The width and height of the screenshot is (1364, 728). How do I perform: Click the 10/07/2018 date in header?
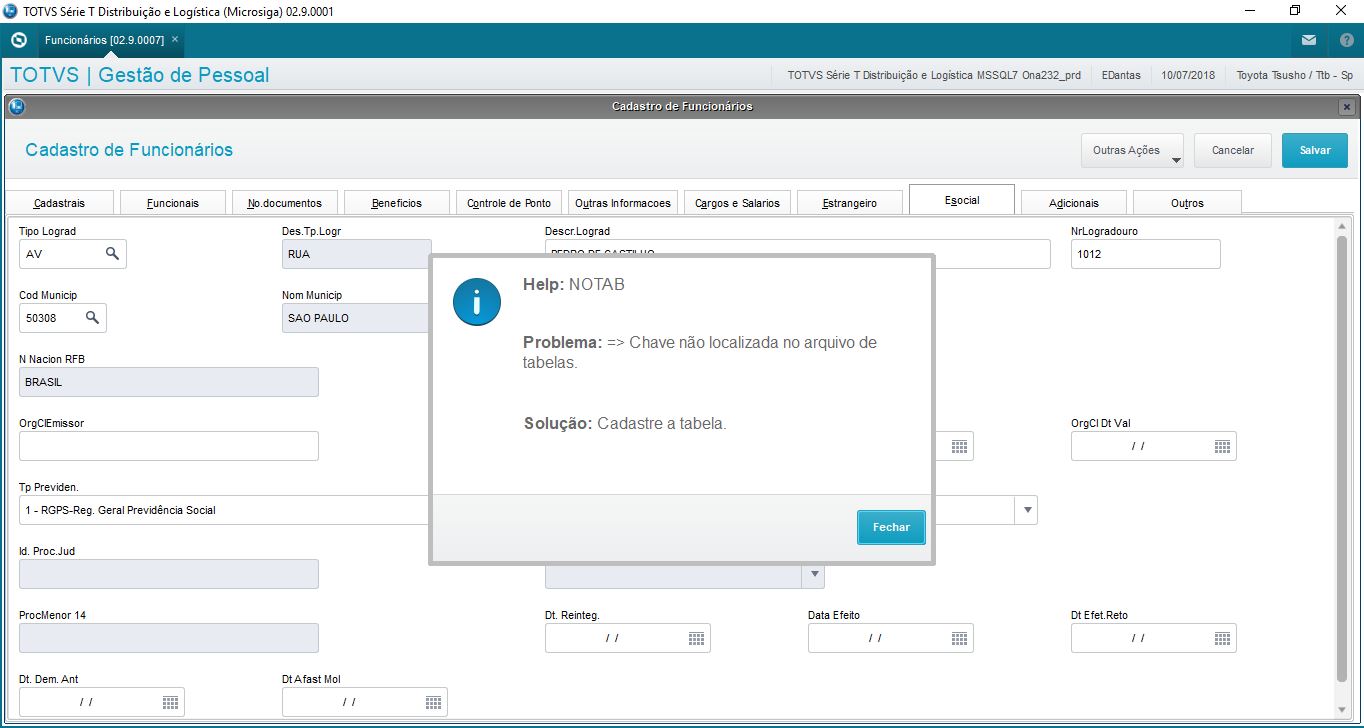point(1188,75)
